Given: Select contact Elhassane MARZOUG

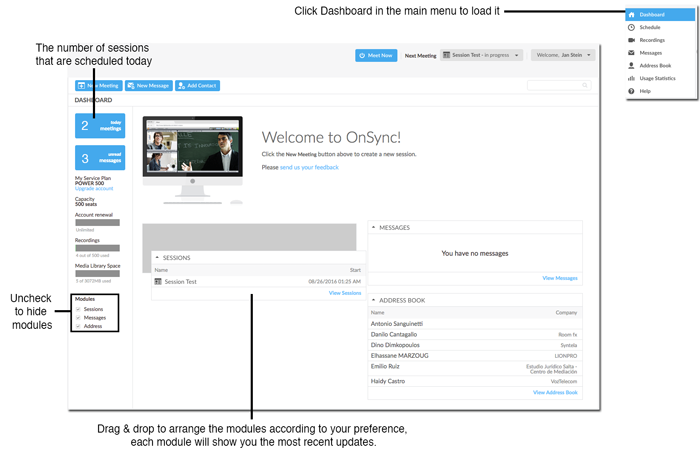Looking at the screenshot, I should pyautogui.click(x=475, y=356).
